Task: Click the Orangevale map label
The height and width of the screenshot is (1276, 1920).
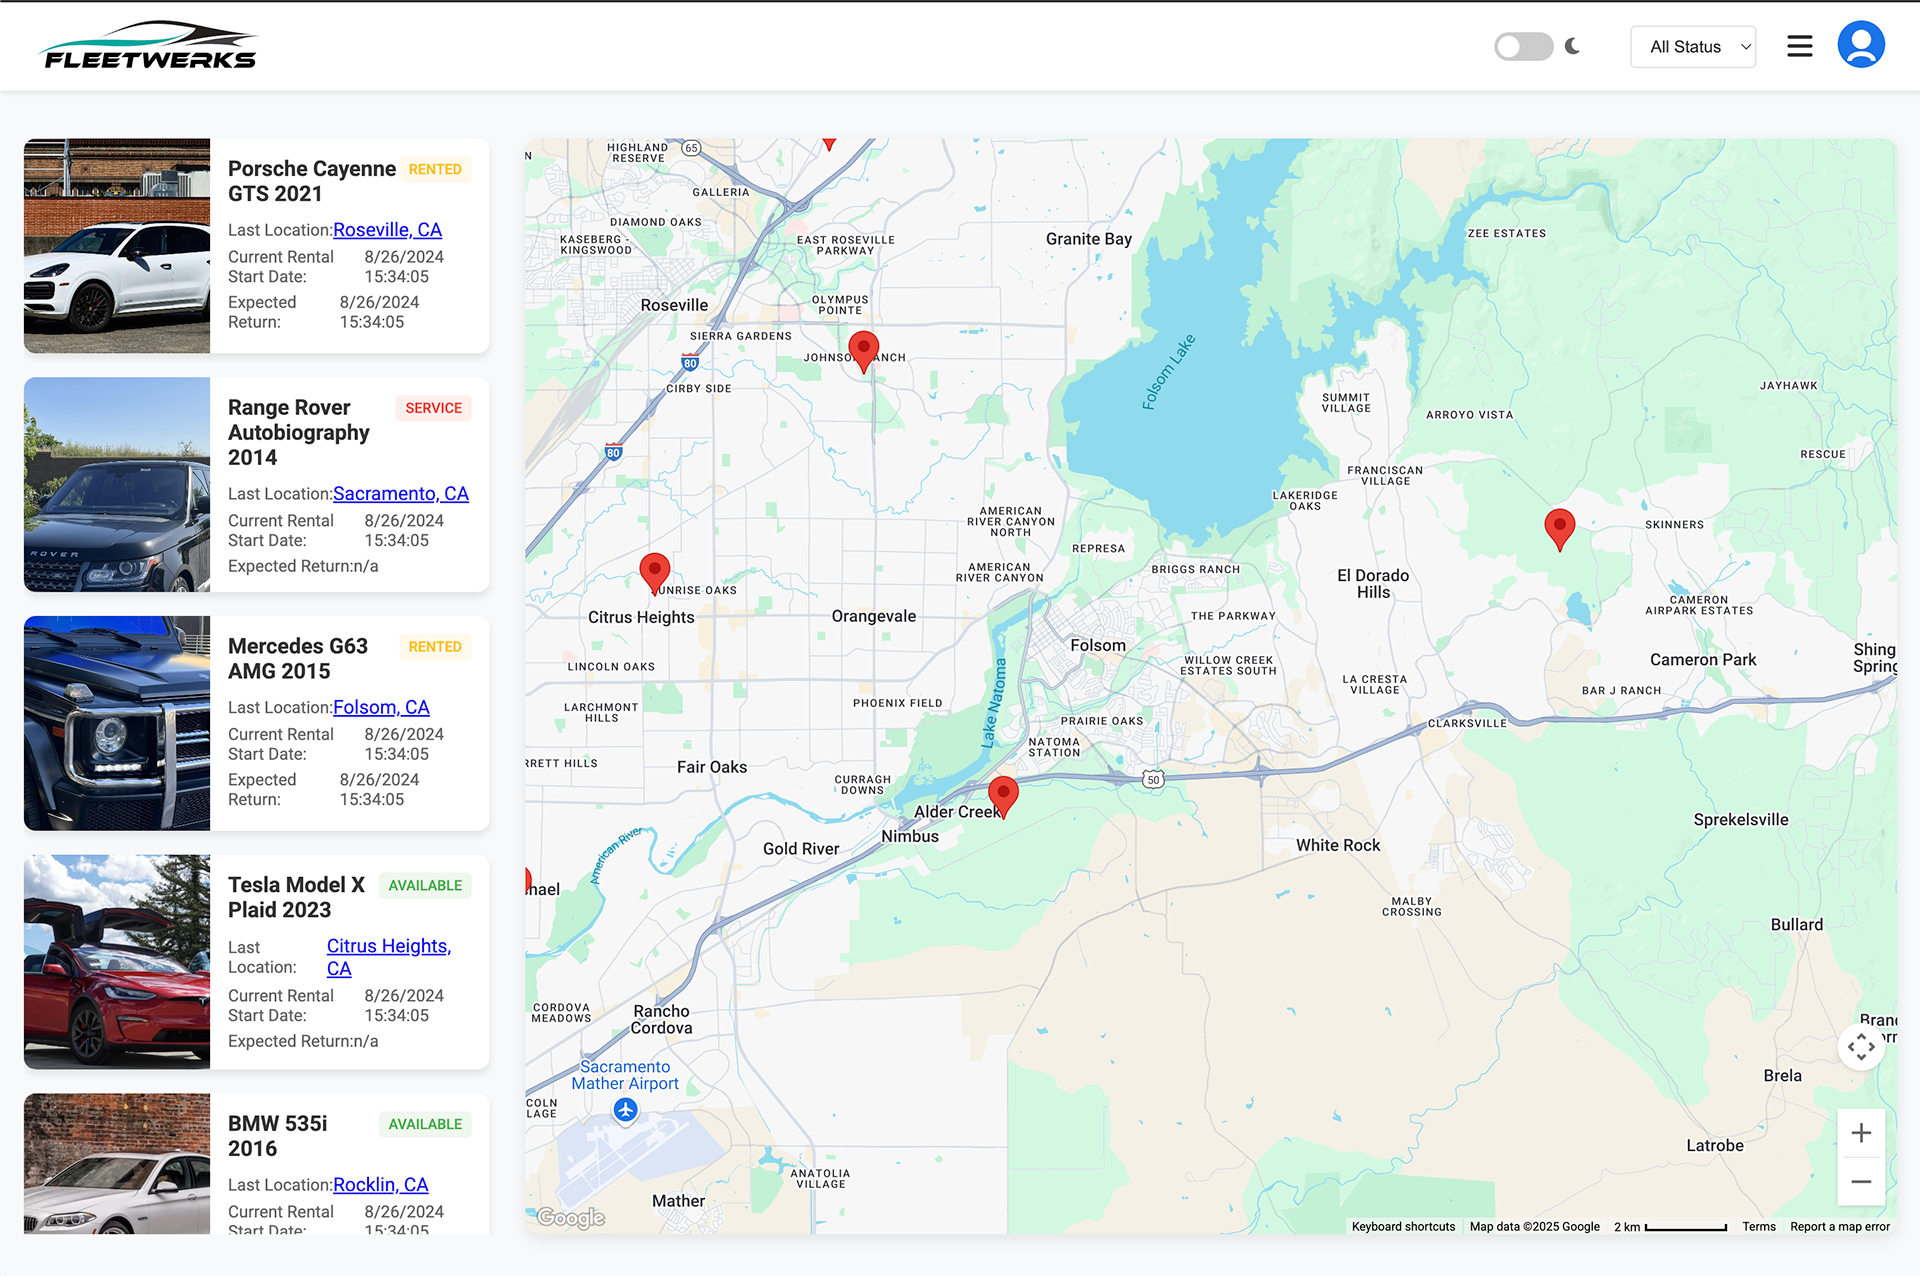Action: point(874,617)
